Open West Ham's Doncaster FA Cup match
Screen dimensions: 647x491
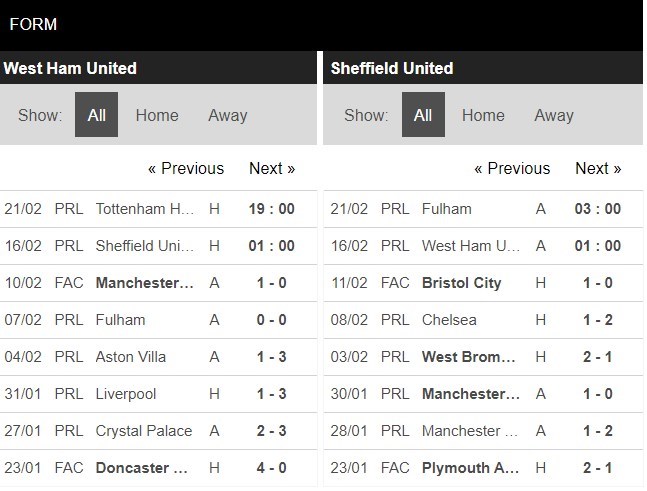tap(145, 468)
